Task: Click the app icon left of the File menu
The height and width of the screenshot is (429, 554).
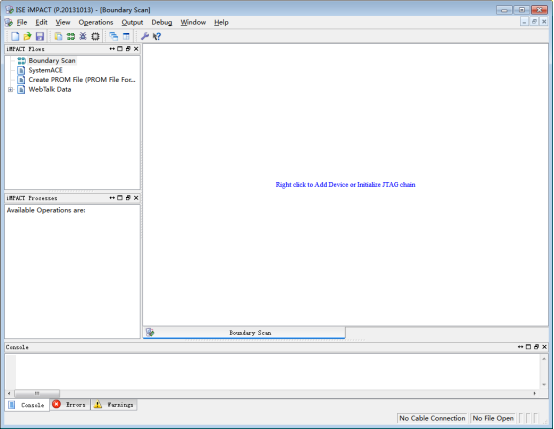Action: (x=9, y=22)
